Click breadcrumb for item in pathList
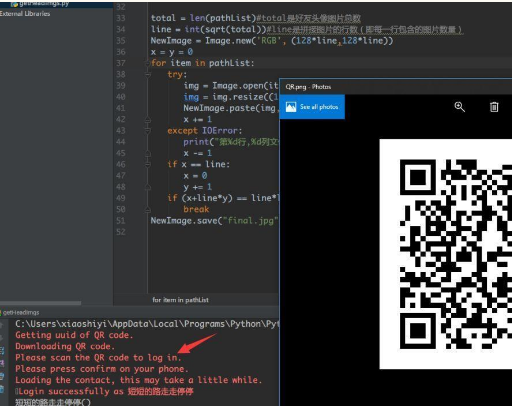 tap(180, 300)
